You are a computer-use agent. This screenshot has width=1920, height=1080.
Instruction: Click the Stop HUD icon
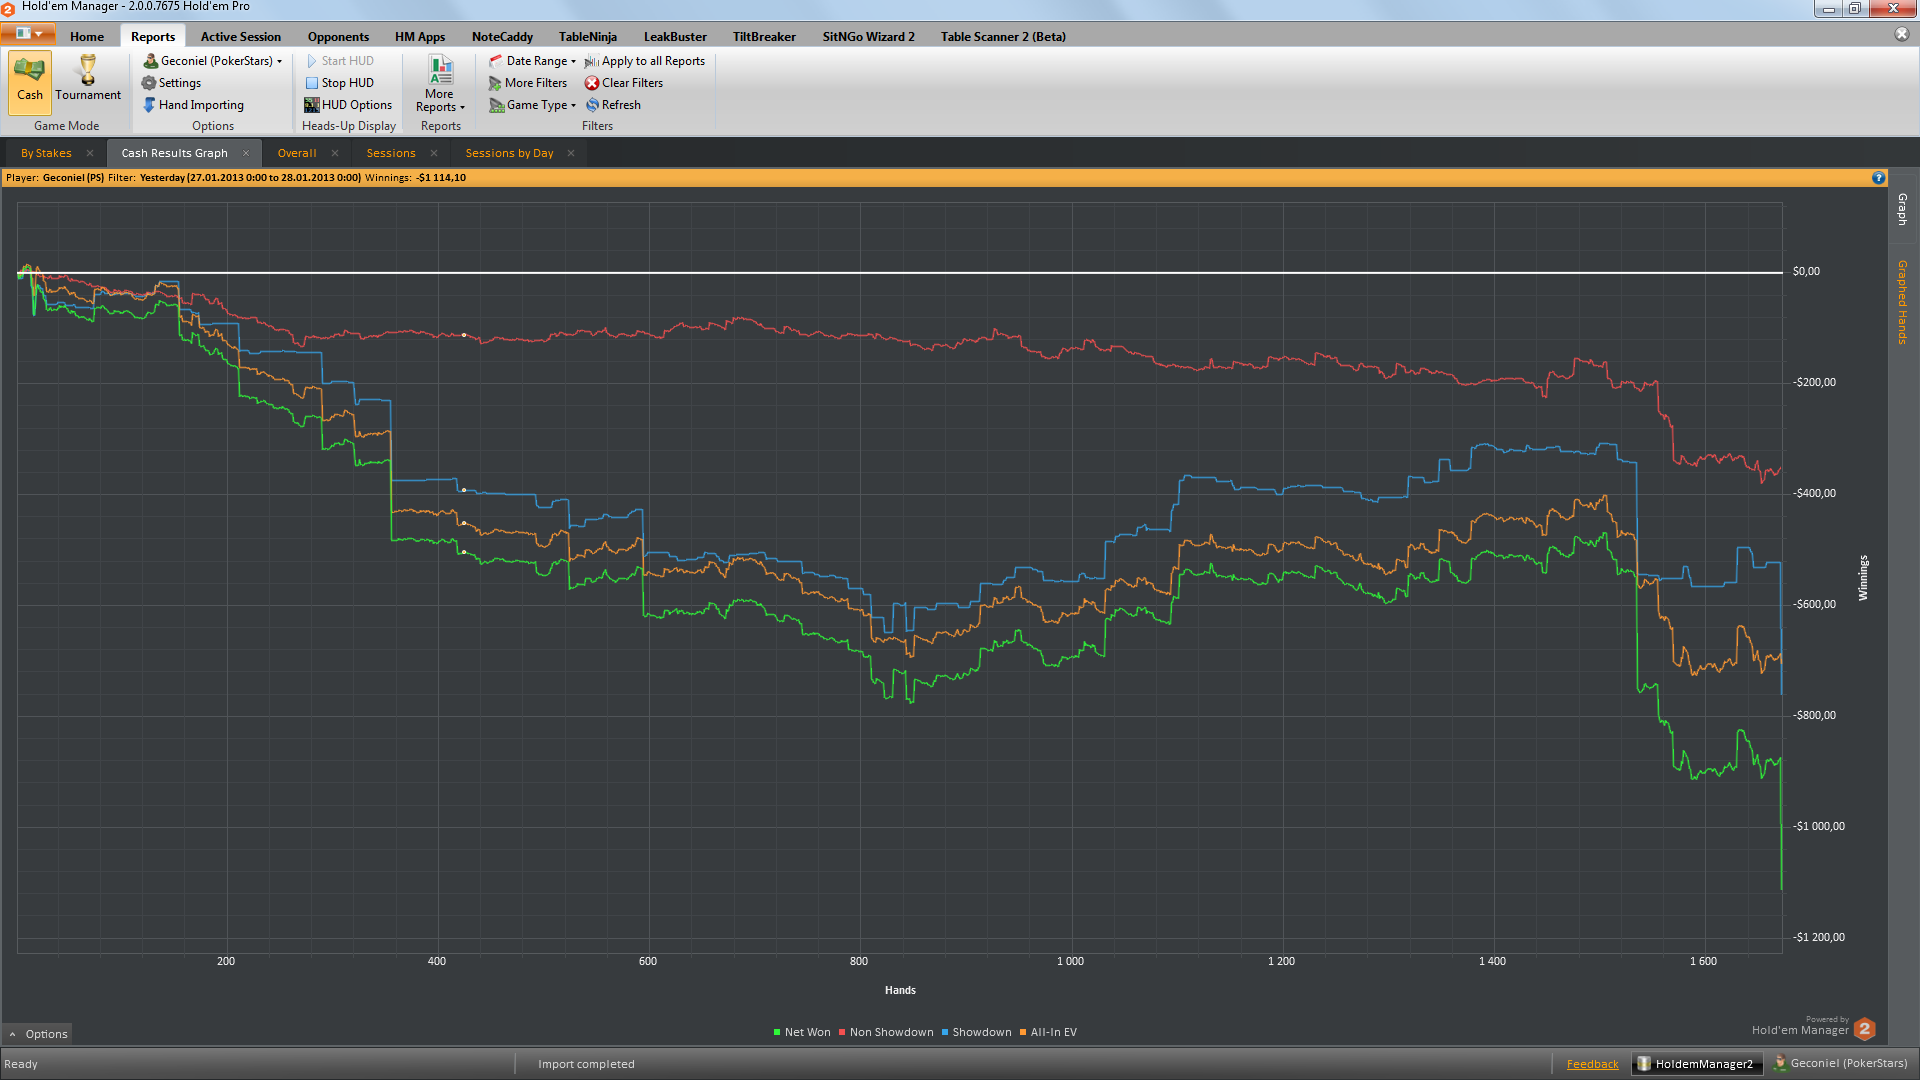pos(312,83)
